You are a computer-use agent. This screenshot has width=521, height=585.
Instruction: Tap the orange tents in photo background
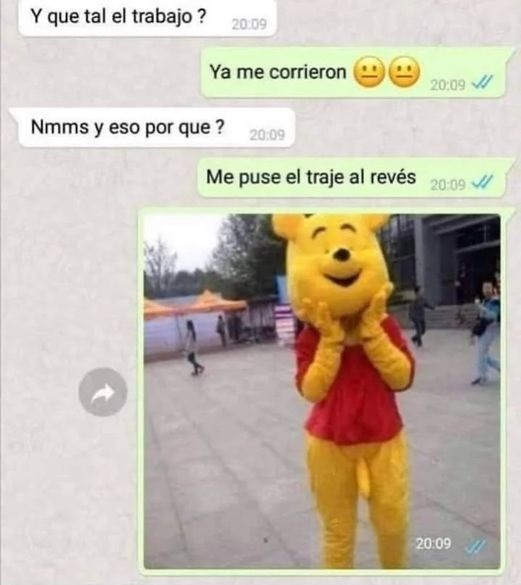tap(196, 304)
